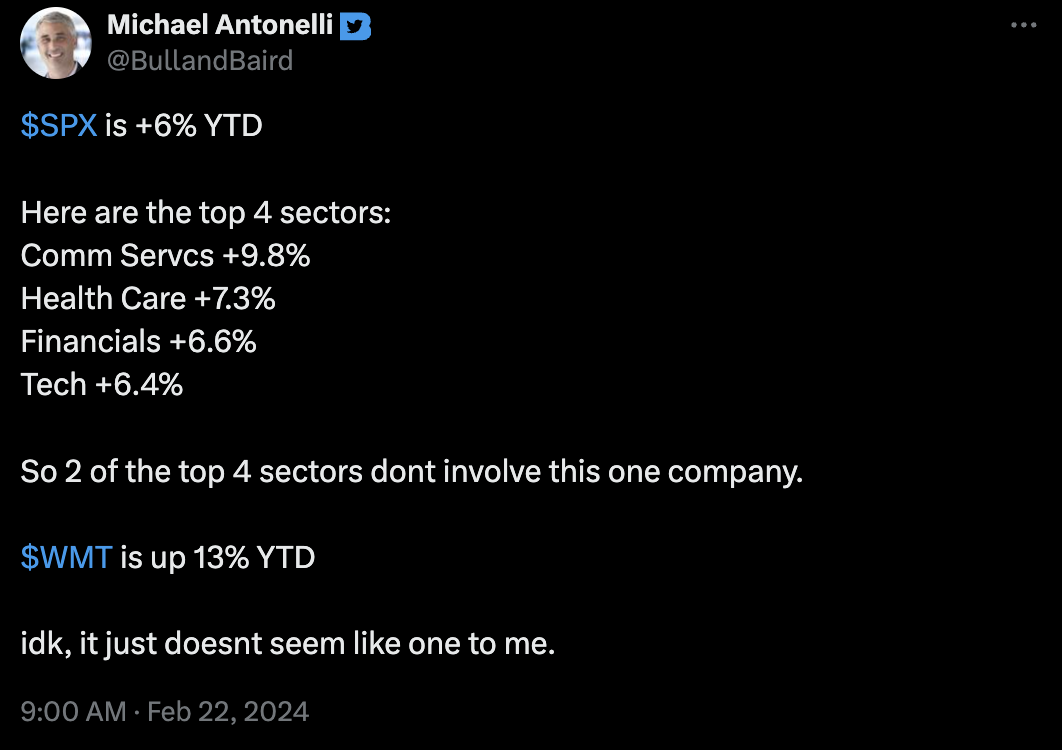The image size is (1062, 750).
Task: Open the tweet's three-dot more options menu
Action: pyautogui.click(x=1023, y=25)
